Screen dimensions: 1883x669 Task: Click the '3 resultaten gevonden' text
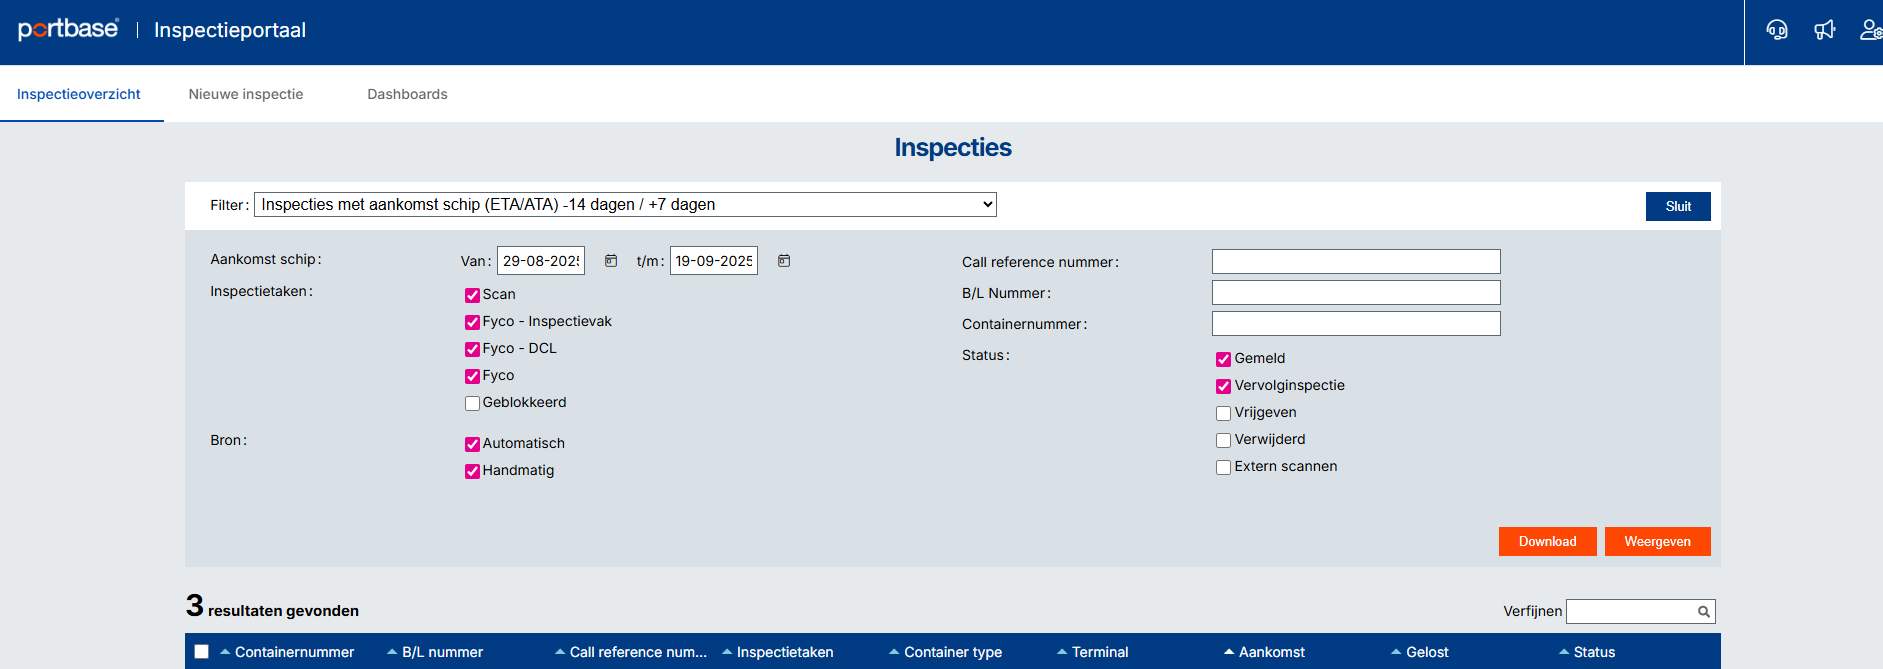(272, 607)
